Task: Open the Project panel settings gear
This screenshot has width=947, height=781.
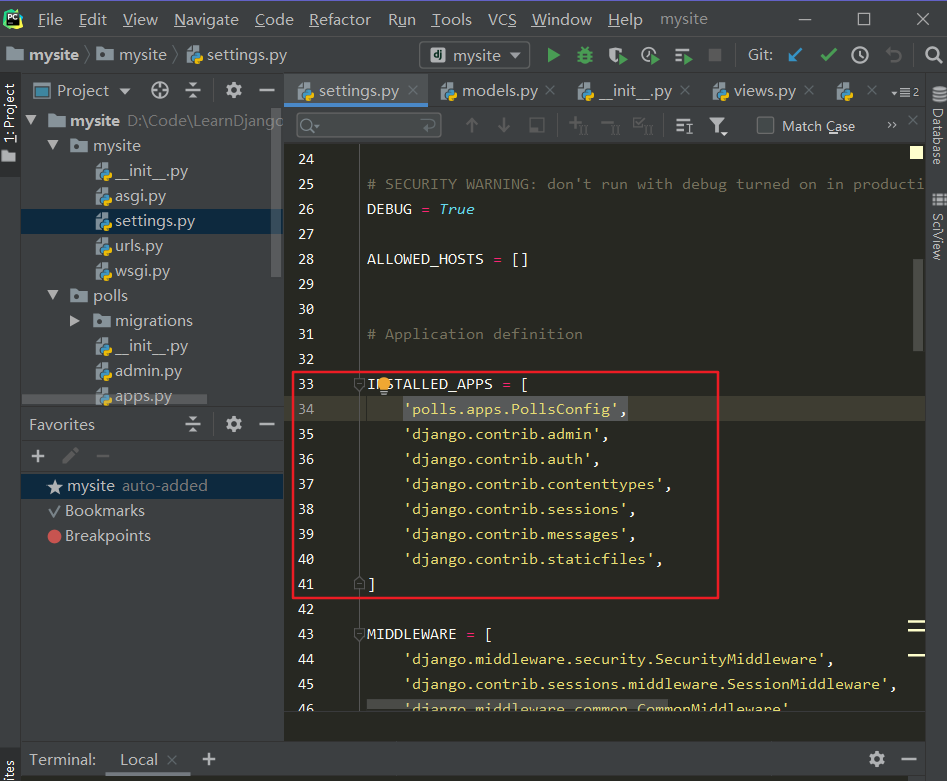Action: [234, 91]
